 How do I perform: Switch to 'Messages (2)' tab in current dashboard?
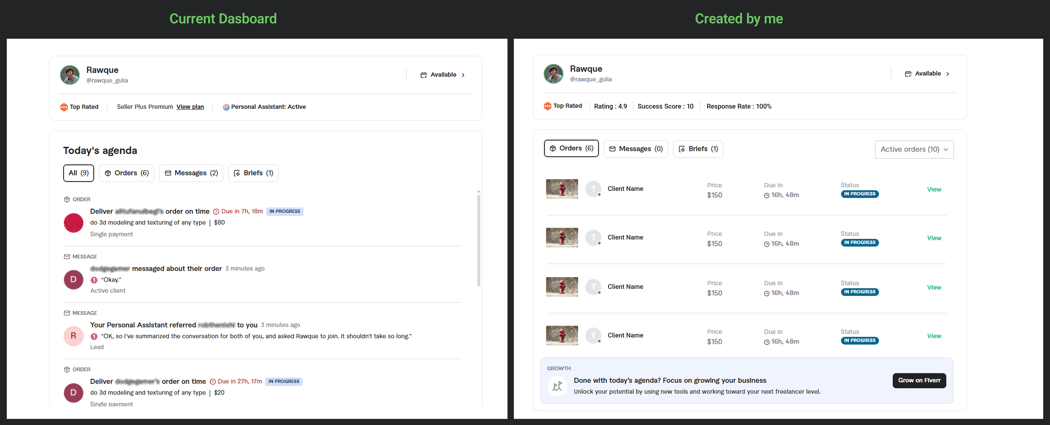[191, 173]
